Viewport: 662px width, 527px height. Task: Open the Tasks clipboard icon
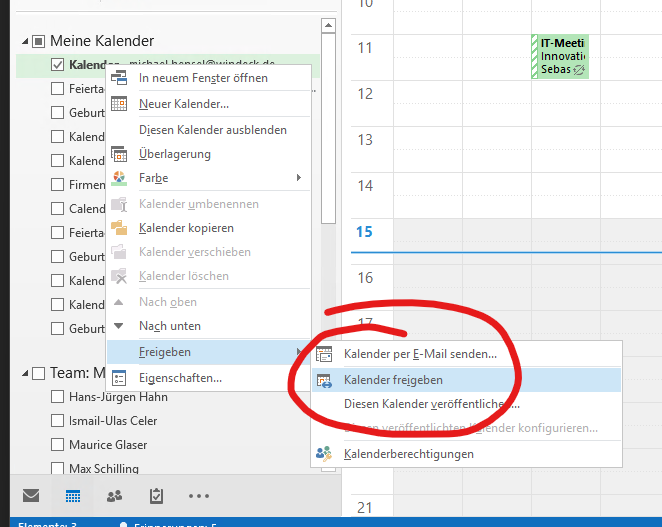(156, 495)
